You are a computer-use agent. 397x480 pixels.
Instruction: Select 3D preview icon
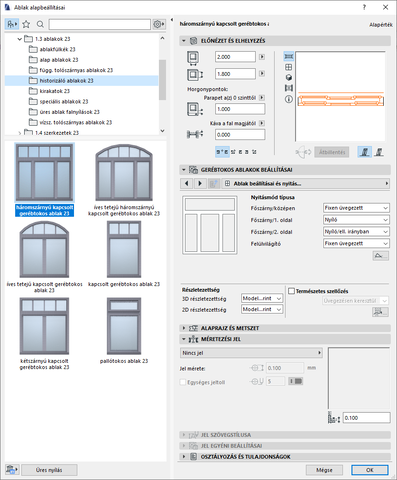click(289, 78)
